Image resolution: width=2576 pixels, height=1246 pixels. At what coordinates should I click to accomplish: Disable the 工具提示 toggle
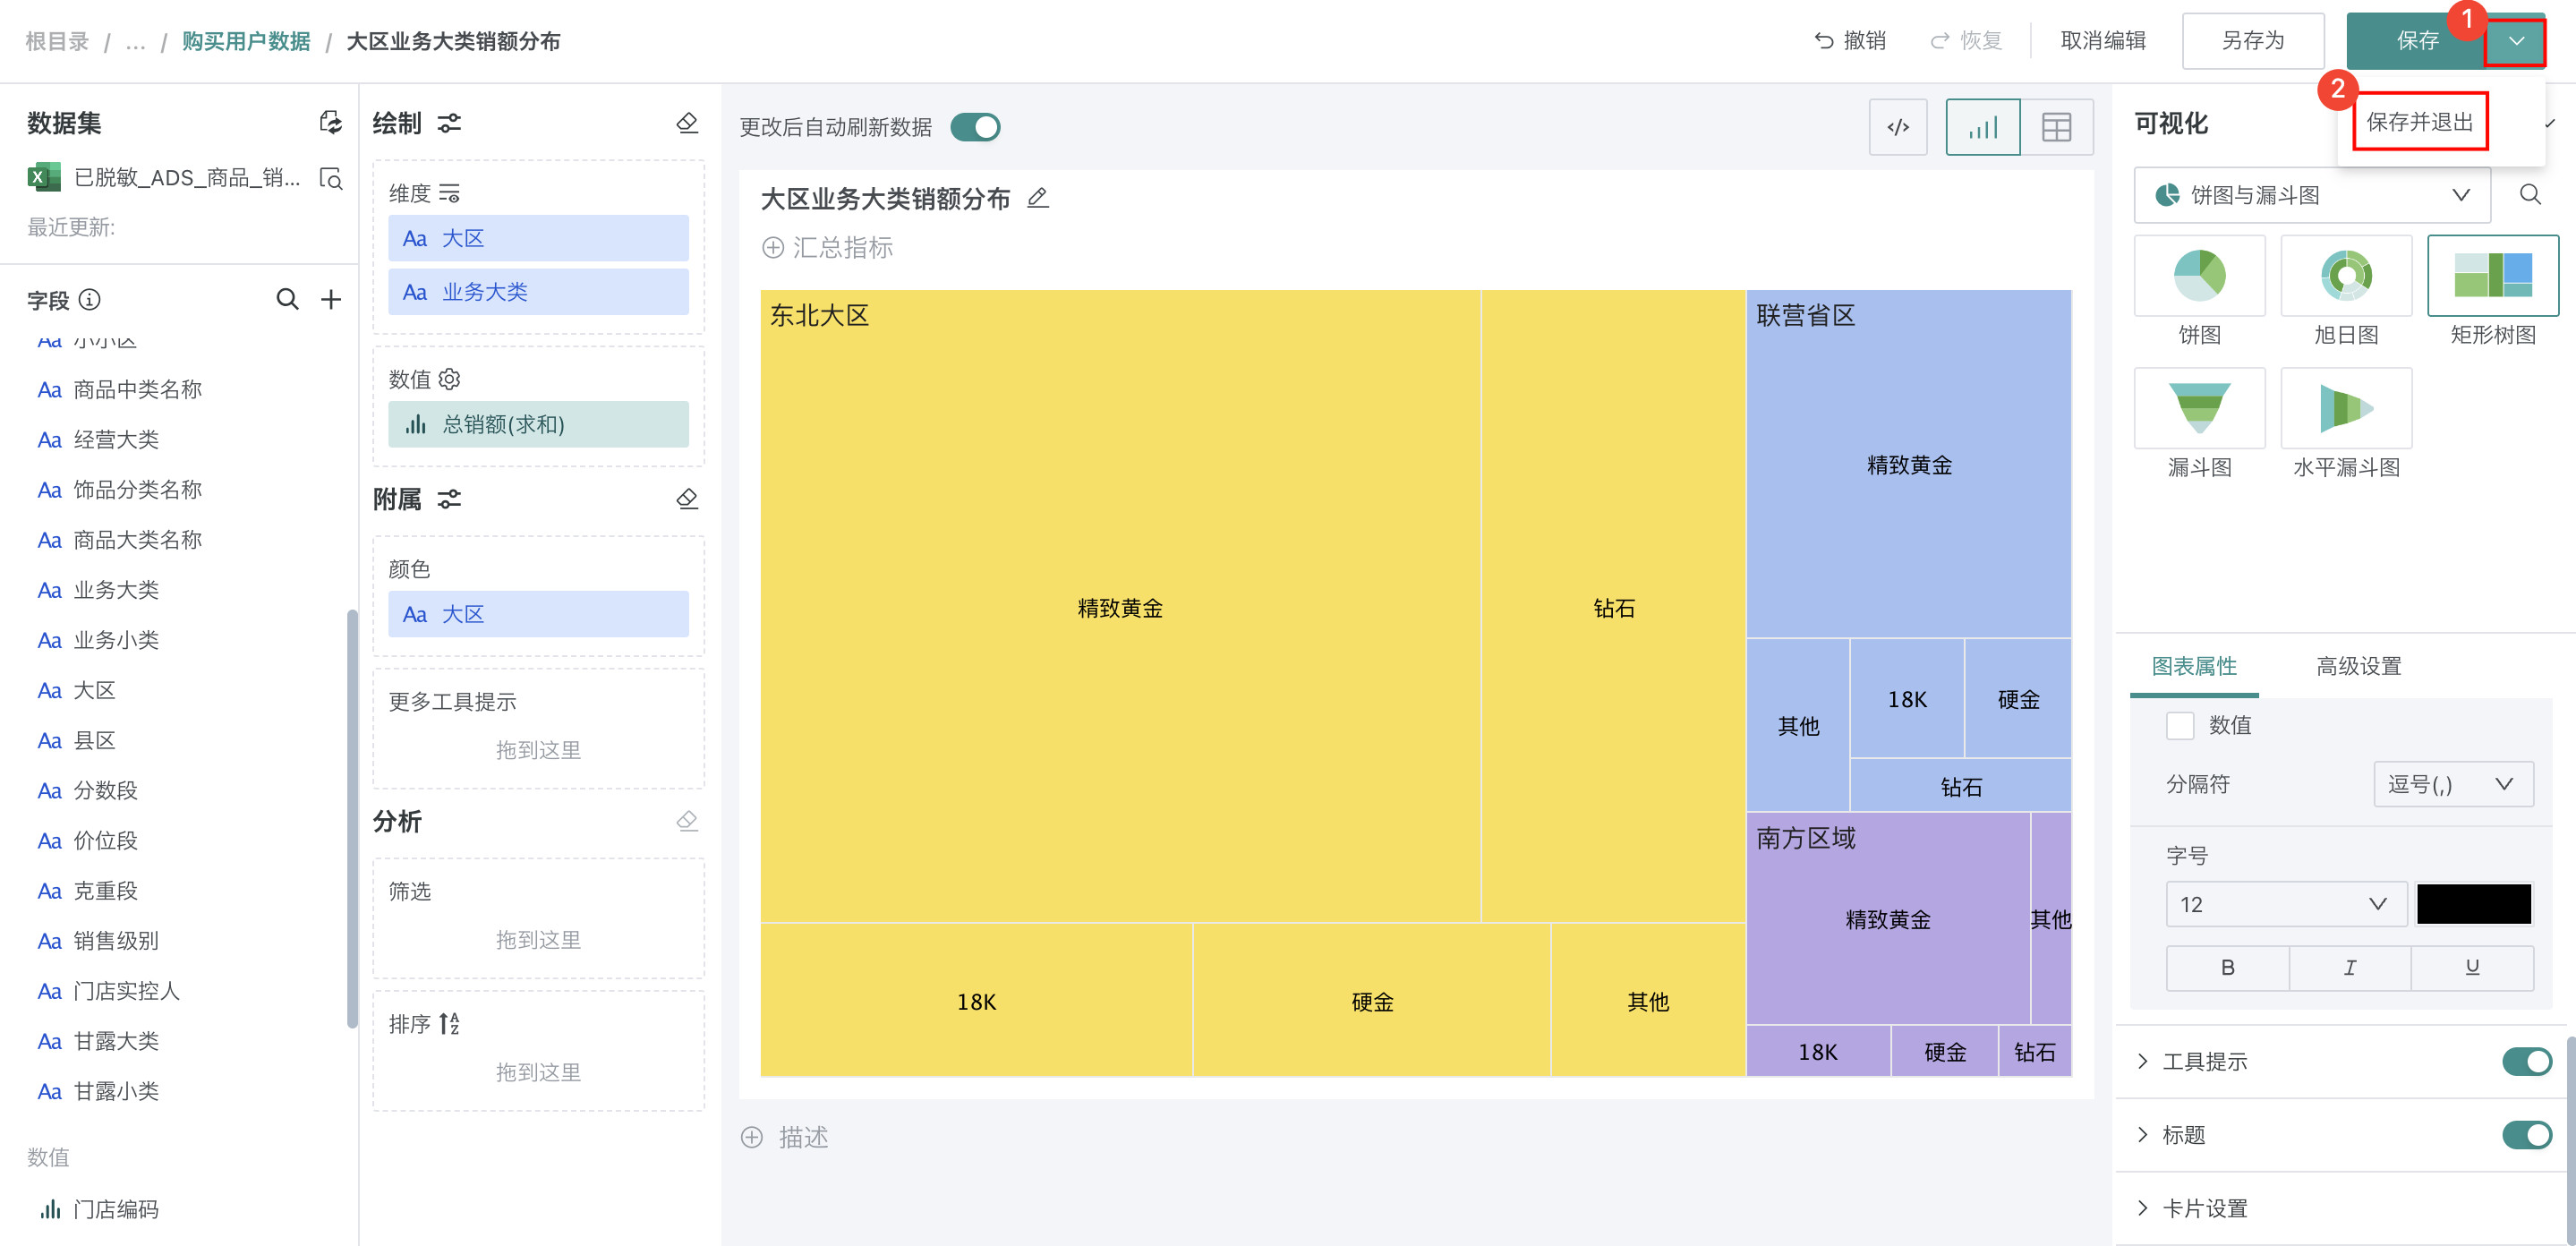(x=2526, y=1061)
